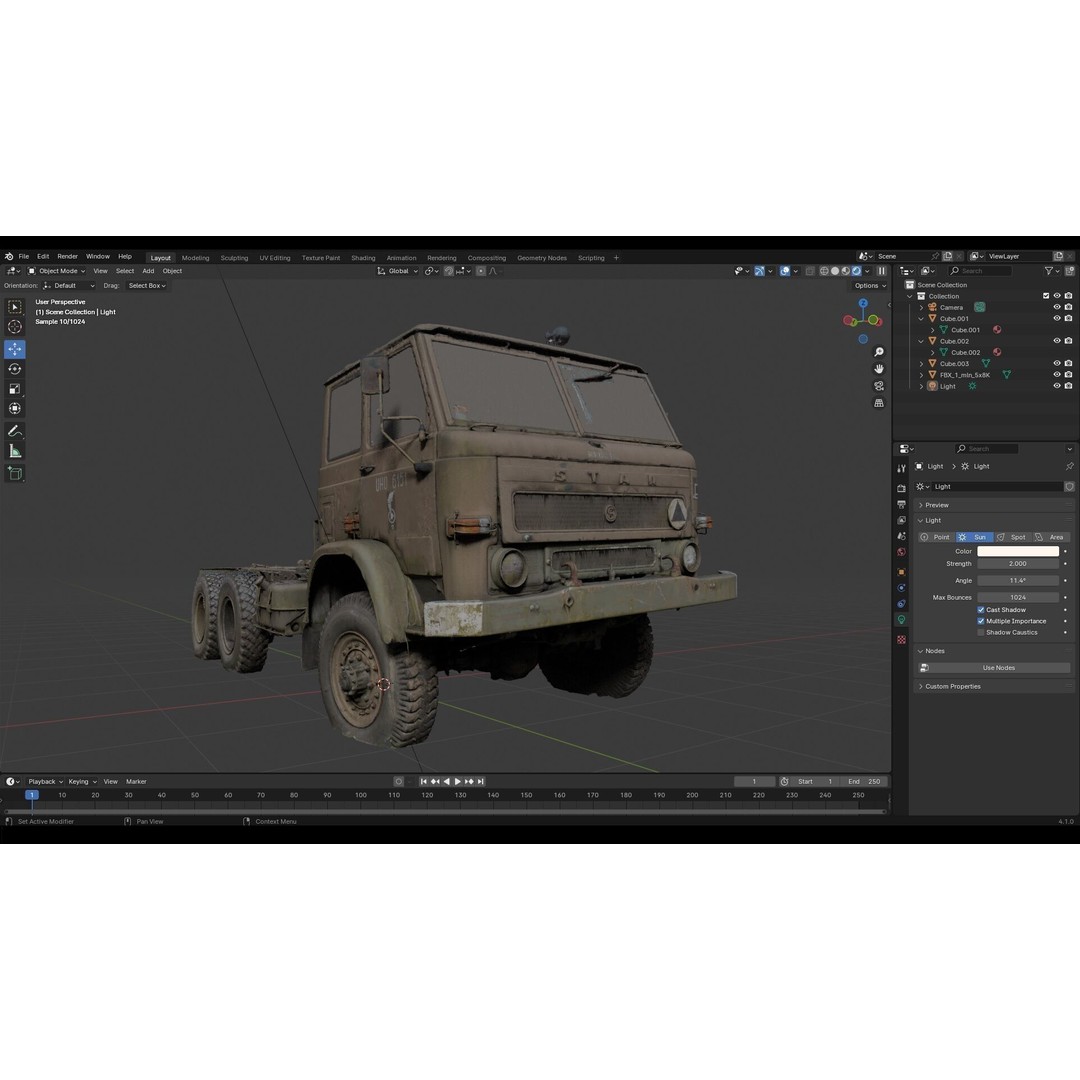Switch perspective/orthographic grid icon in viewport

click(x=879, y=403)
